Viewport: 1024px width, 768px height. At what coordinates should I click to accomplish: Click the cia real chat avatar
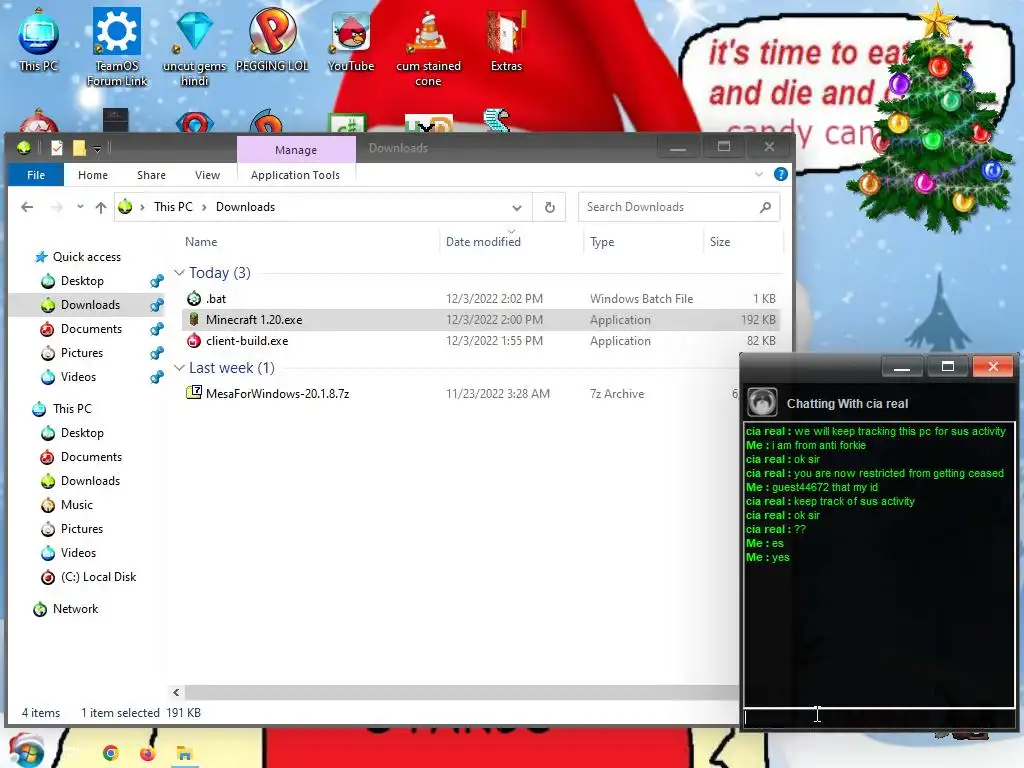tap(761, 402)
